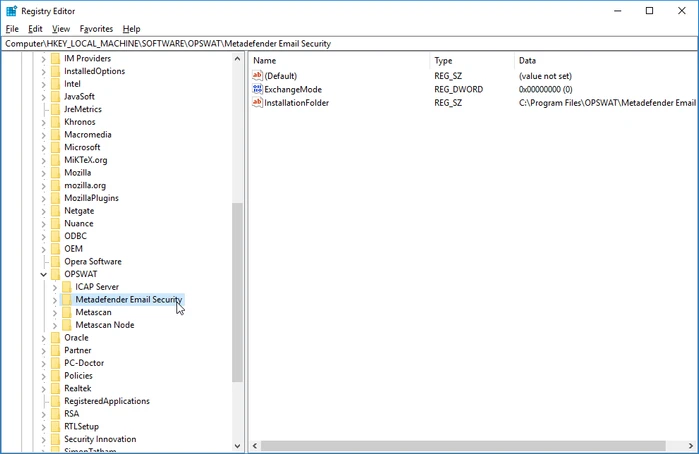Viewport: 699px width, 454px height.
Task: Select the RSA key
Action: tap(71, 414)
